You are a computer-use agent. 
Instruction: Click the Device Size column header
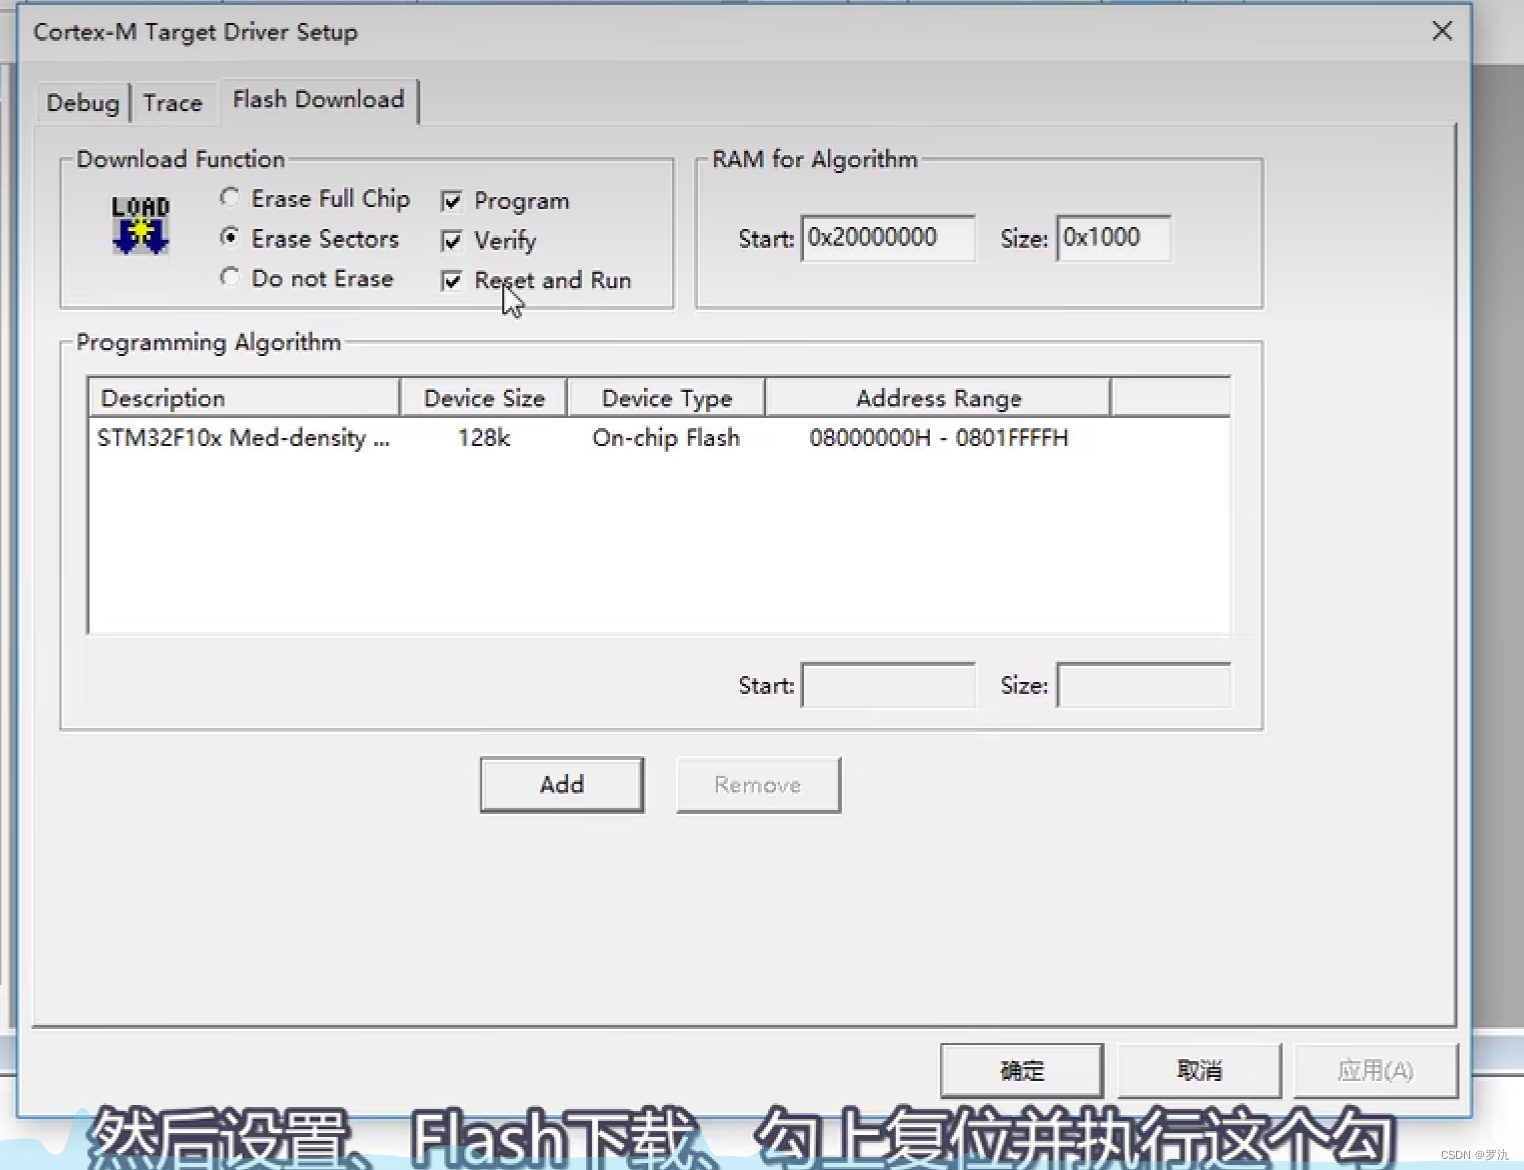coord(484,398)
